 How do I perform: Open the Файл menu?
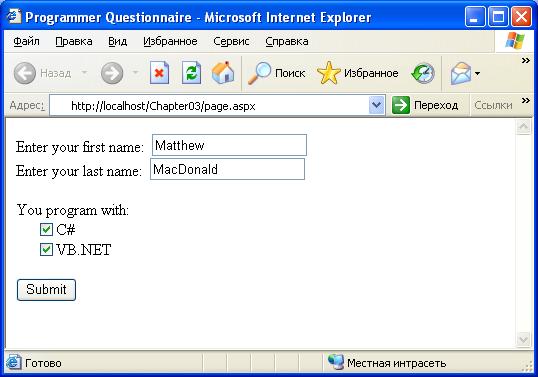pos(26,42)
